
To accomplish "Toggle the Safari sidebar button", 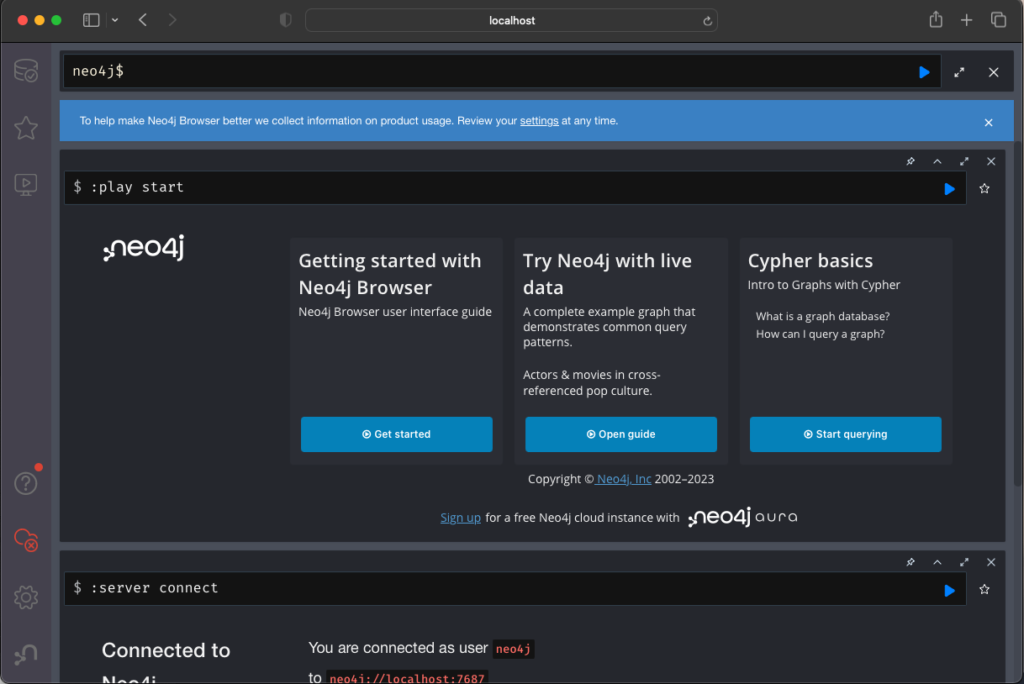I will 91,20.
